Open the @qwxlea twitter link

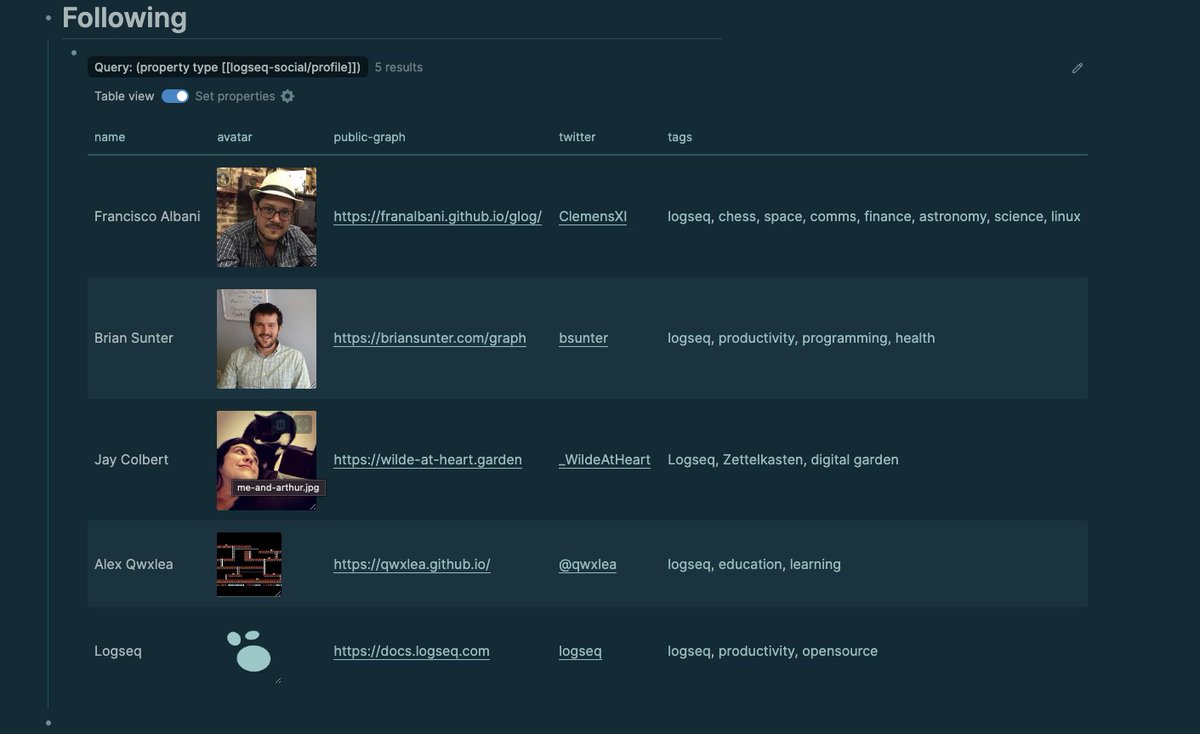(x=588, y=564)
